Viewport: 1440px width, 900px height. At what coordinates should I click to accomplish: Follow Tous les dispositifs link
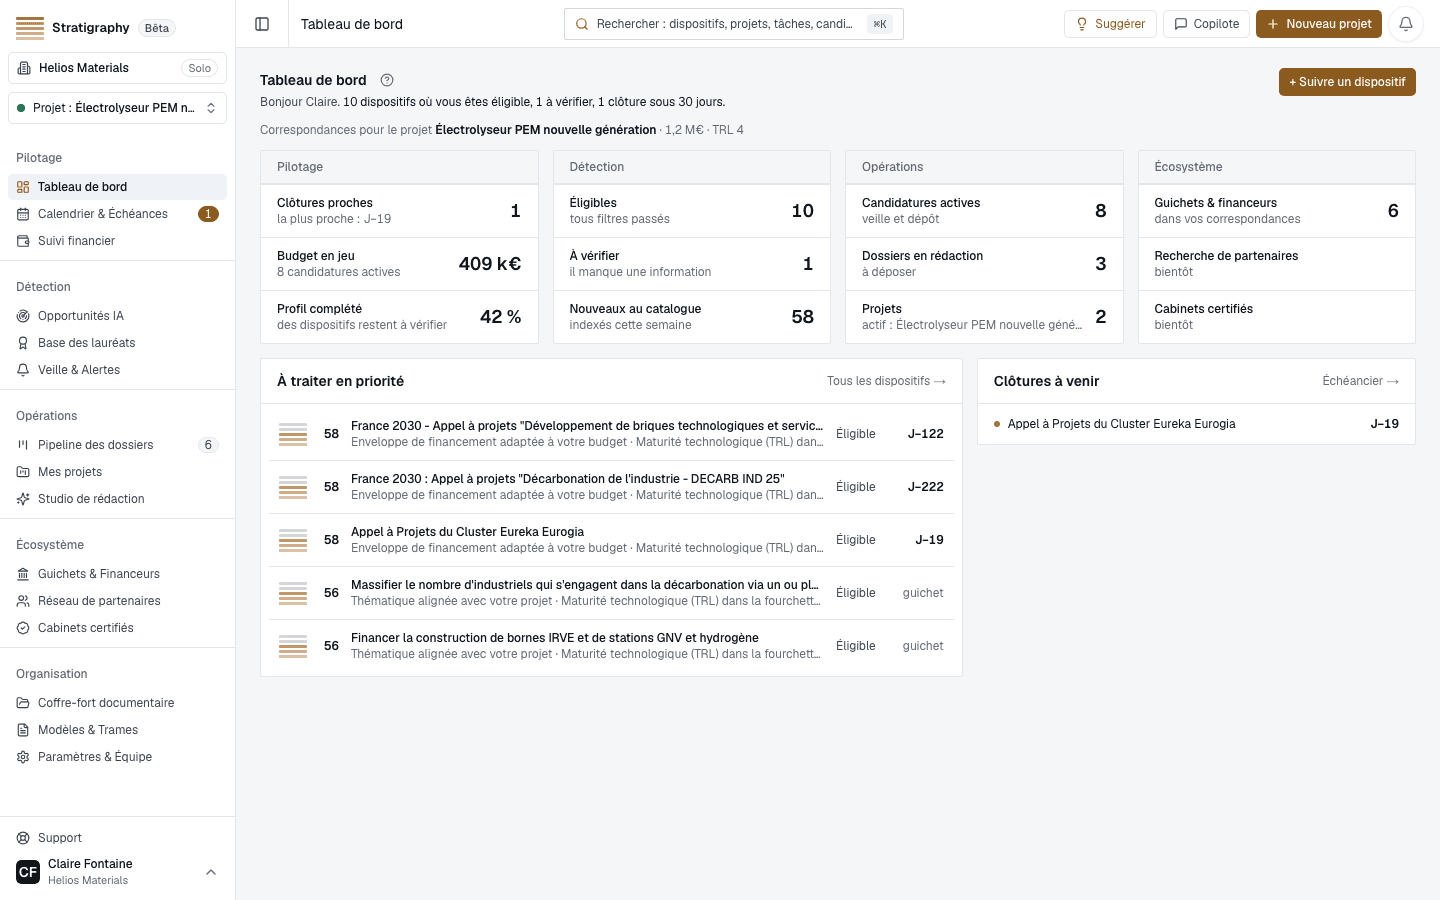[x=886, y=381]
